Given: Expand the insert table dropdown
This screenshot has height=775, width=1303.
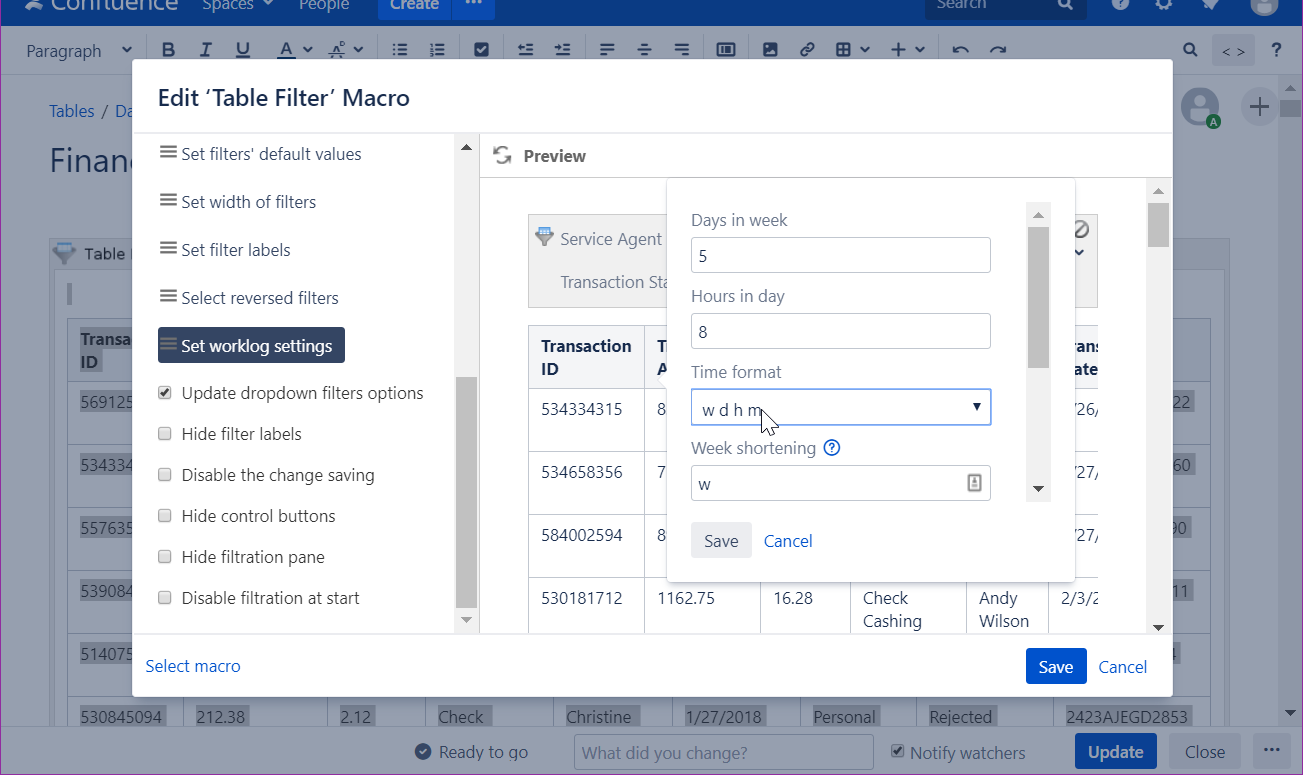Looking at the screenshot, I should click(852, 50).
